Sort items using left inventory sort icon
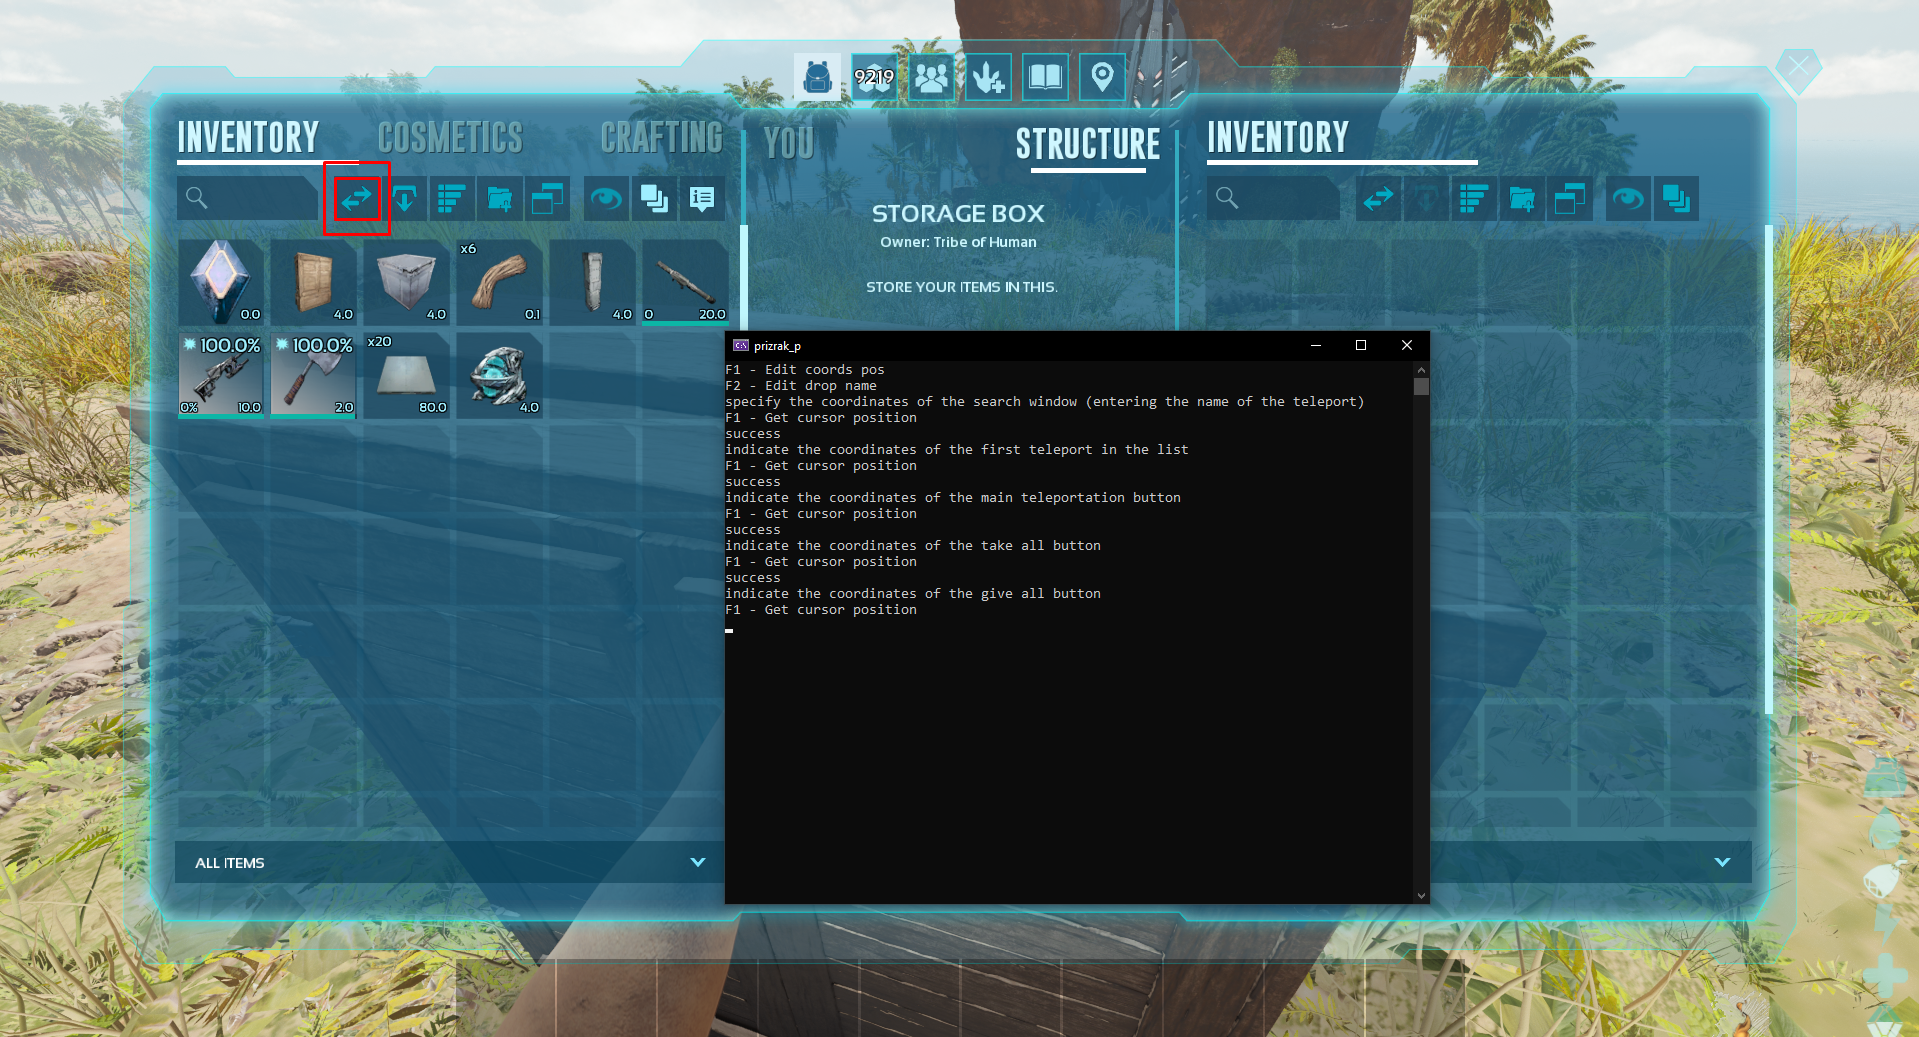Screen dimensions: 1919x1037 (453, 199)
